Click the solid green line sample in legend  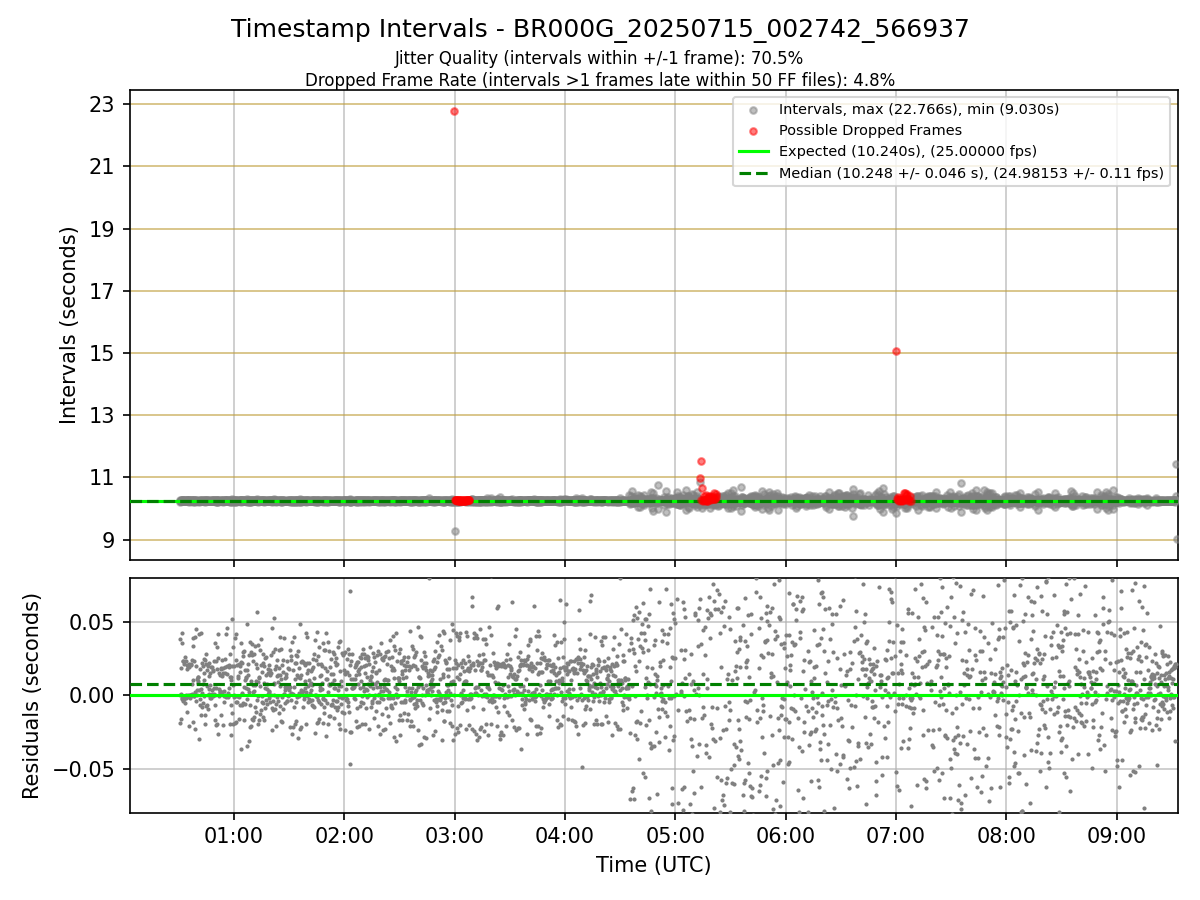(x=753, y=152)
